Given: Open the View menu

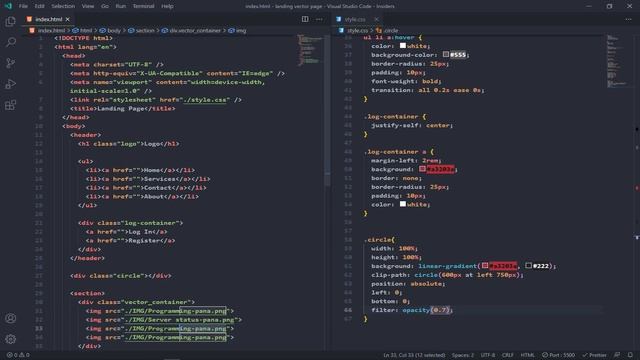Looking at the screenshot, I should click(88, 6).
